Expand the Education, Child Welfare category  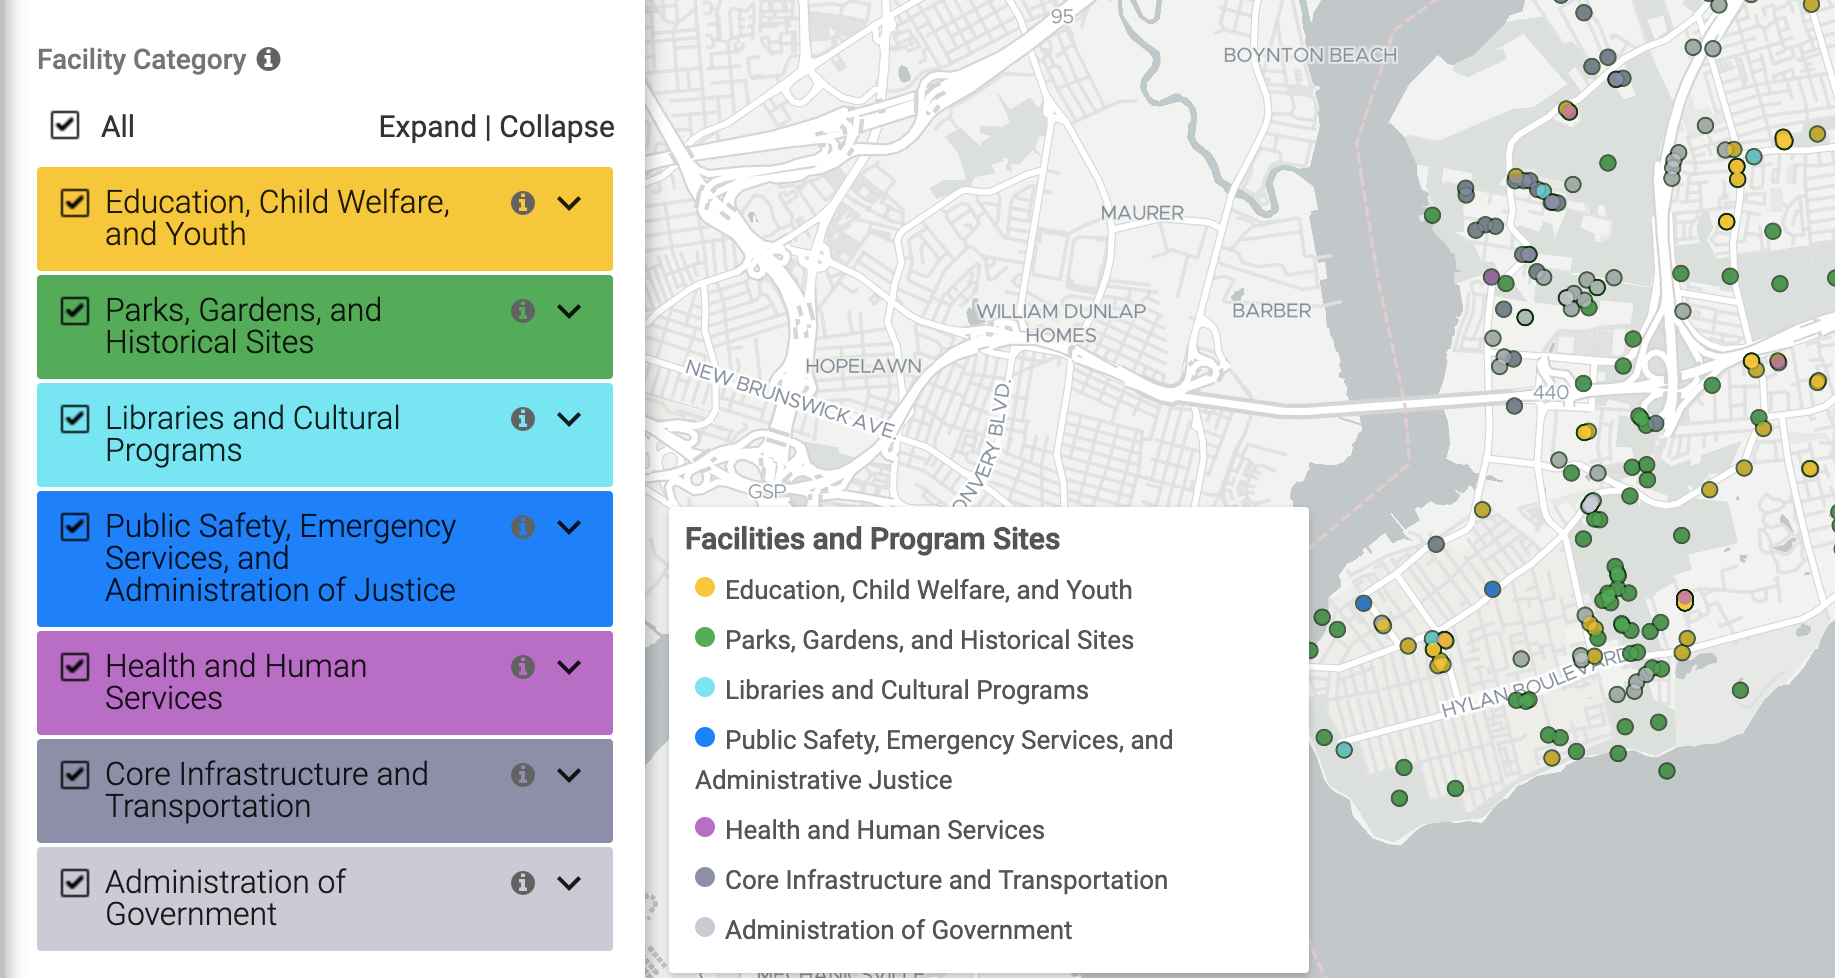570,203
